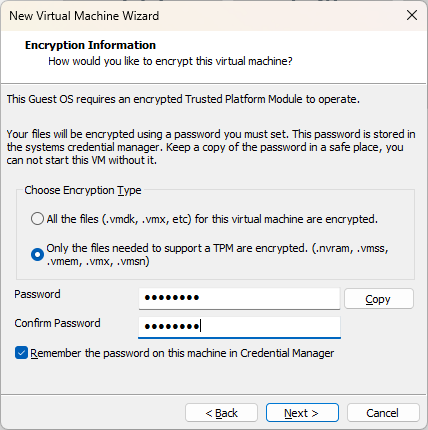
Task: Click the Choose Encryption Type group label
Action: tap(83, 190)
